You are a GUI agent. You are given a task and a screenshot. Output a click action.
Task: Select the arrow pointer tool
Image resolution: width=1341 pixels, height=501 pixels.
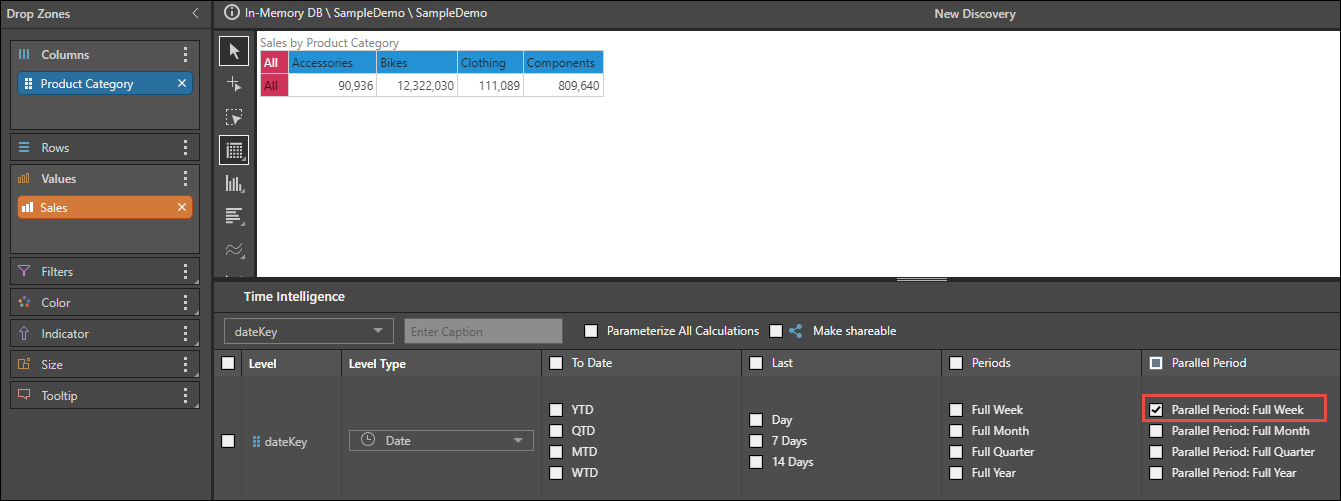(234, 51)
